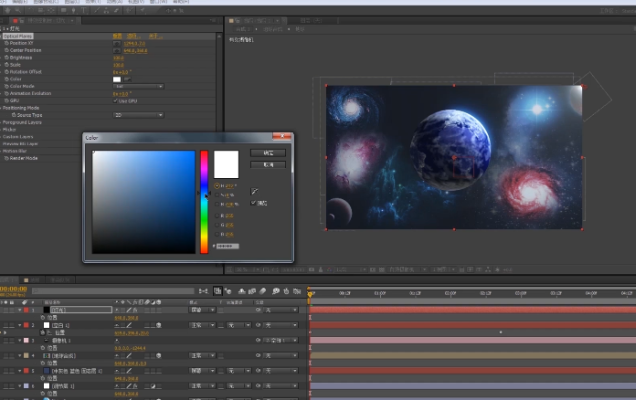This screenshot has width=636, height=400.
Task: Click the rainbow hue slider strip
Action: tap(204, 200)
